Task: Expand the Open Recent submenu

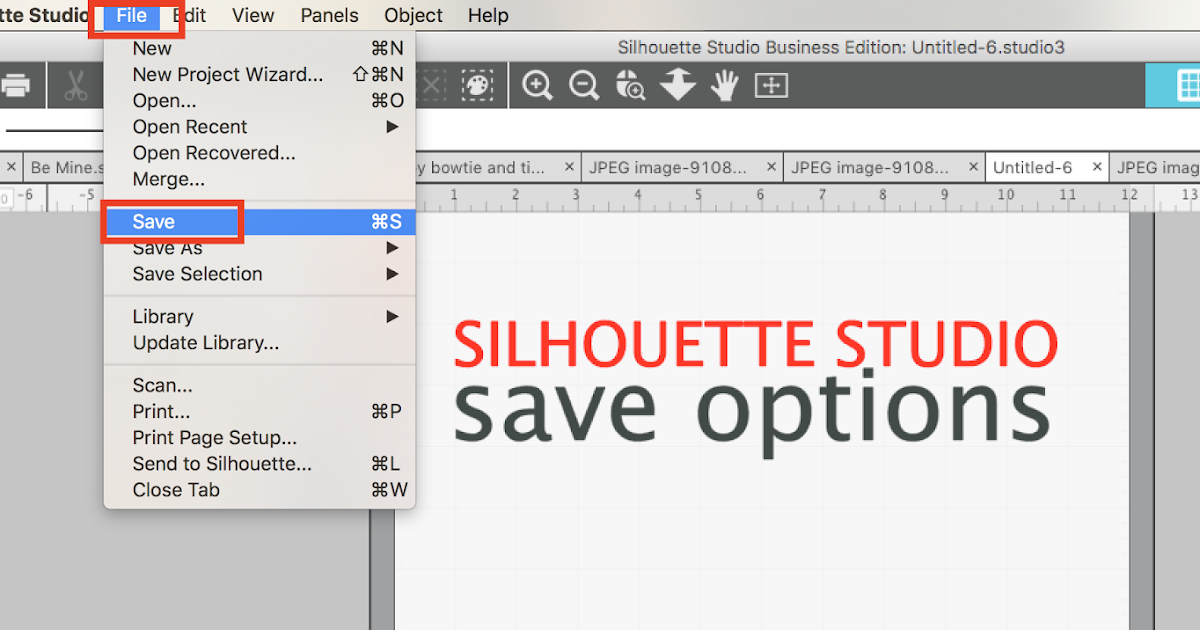Action: tap(190, 127)
